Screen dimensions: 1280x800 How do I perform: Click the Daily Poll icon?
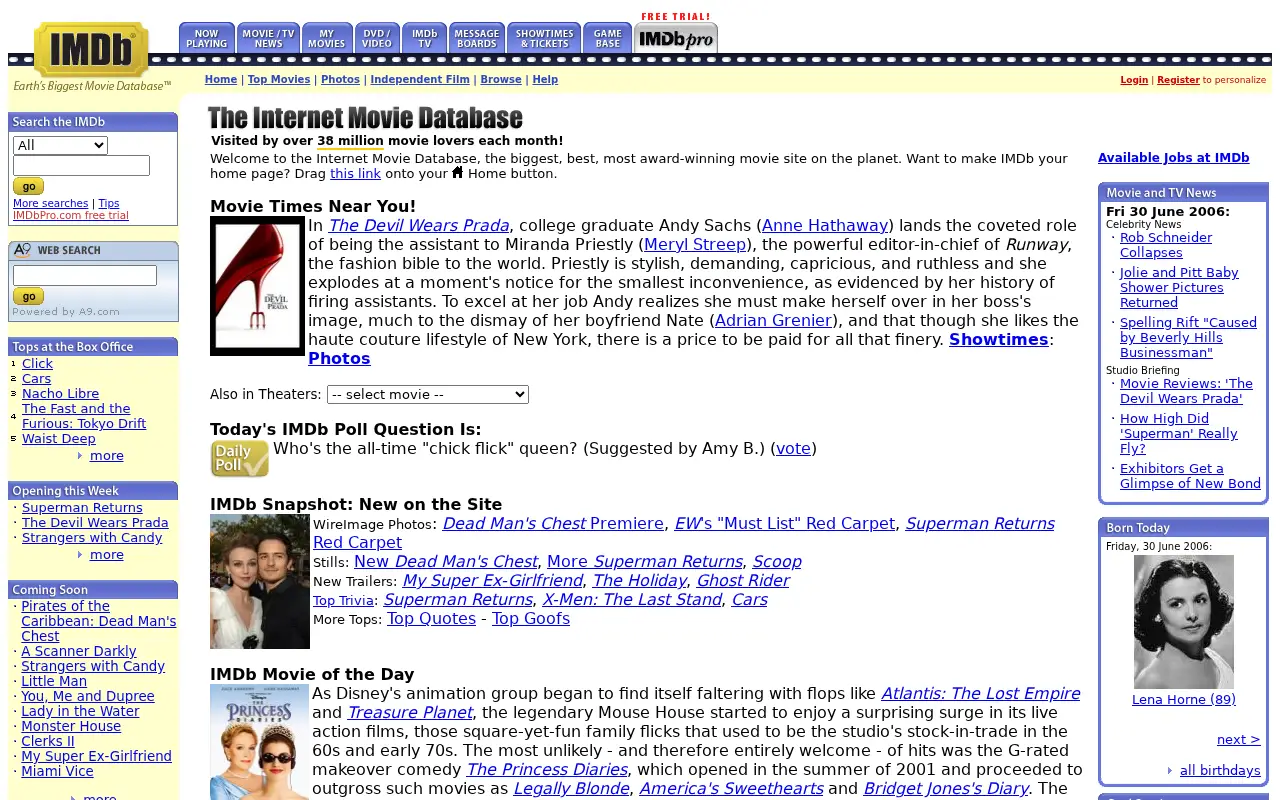[239, 459]
